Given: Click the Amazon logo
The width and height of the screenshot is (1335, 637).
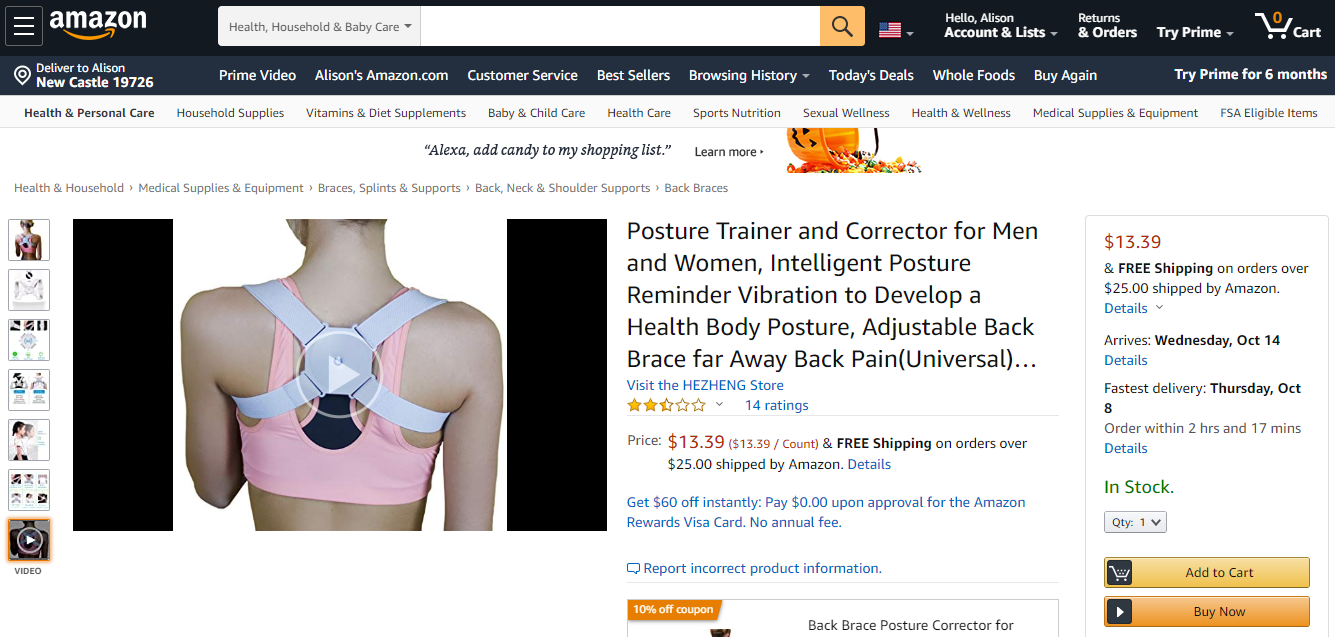Looking at the screenshot, I should coord(97,25).
